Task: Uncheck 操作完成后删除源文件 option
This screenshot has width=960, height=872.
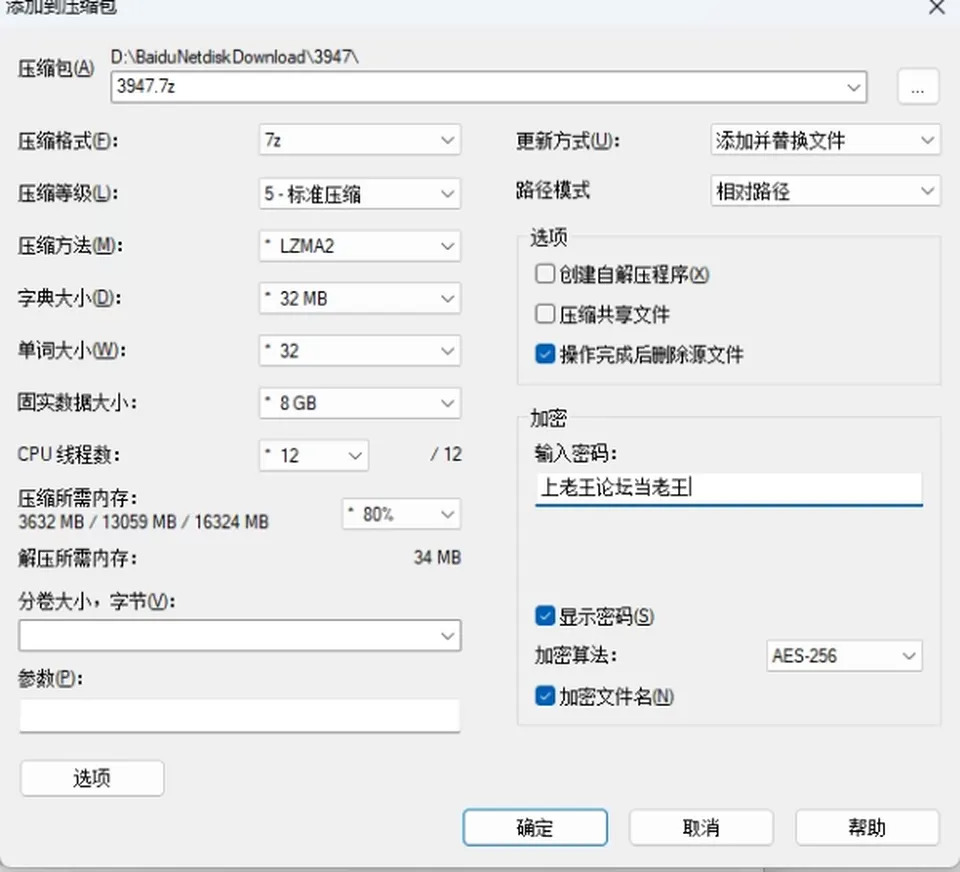Action: tap(545, 354)
